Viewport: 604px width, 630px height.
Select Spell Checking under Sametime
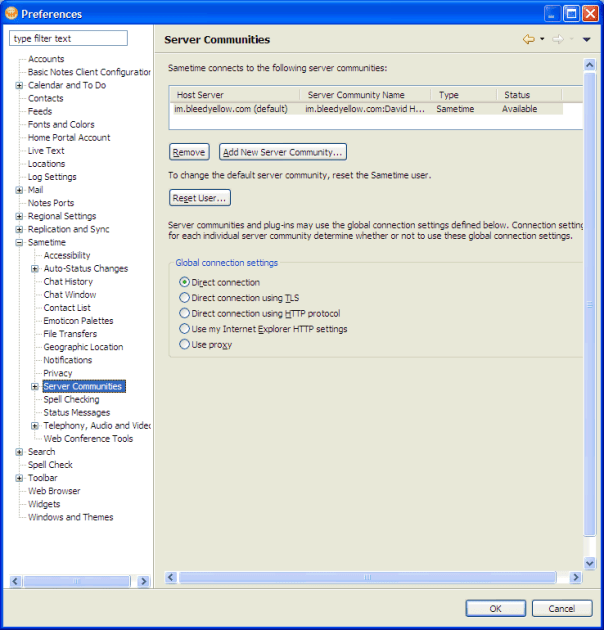click(71, 399)
